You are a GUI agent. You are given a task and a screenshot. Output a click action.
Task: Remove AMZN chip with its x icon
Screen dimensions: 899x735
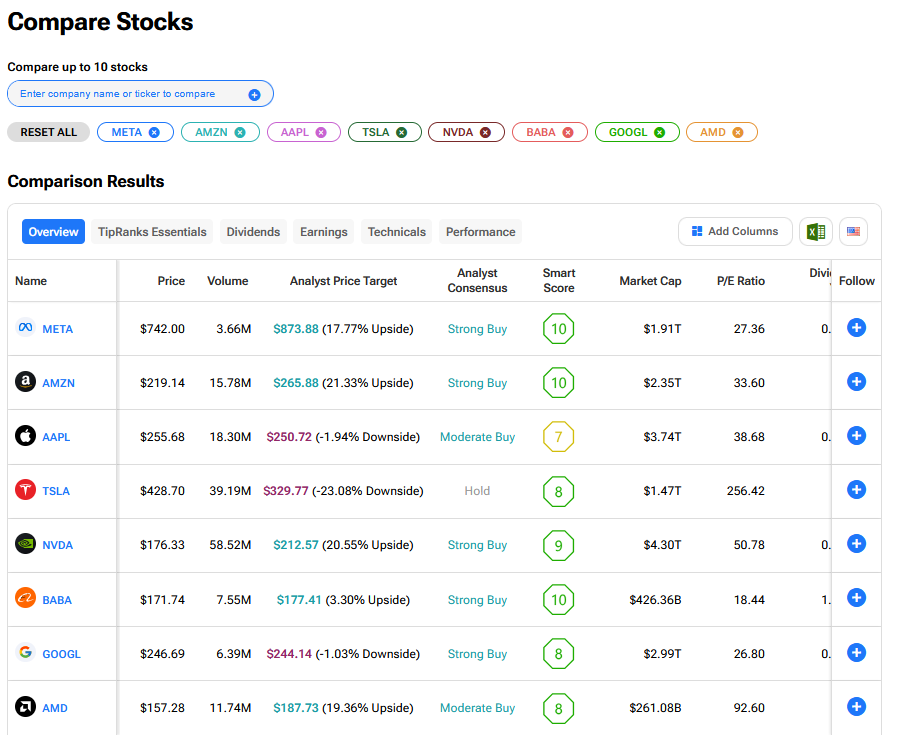240,132
